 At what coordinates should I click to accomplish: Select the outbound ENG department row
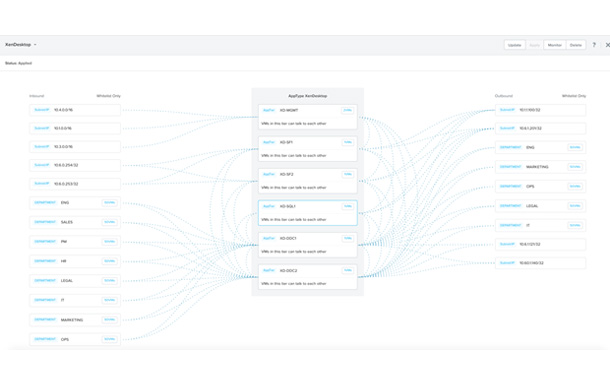click(540, 147)
